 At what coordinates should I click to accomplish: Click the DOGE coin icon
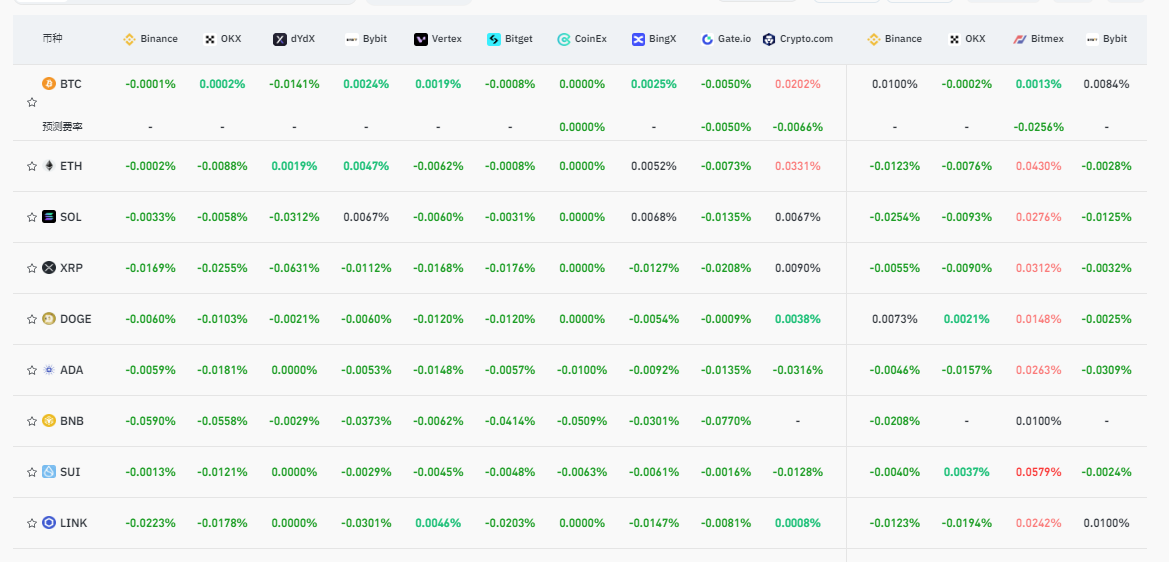click(49, 319)
